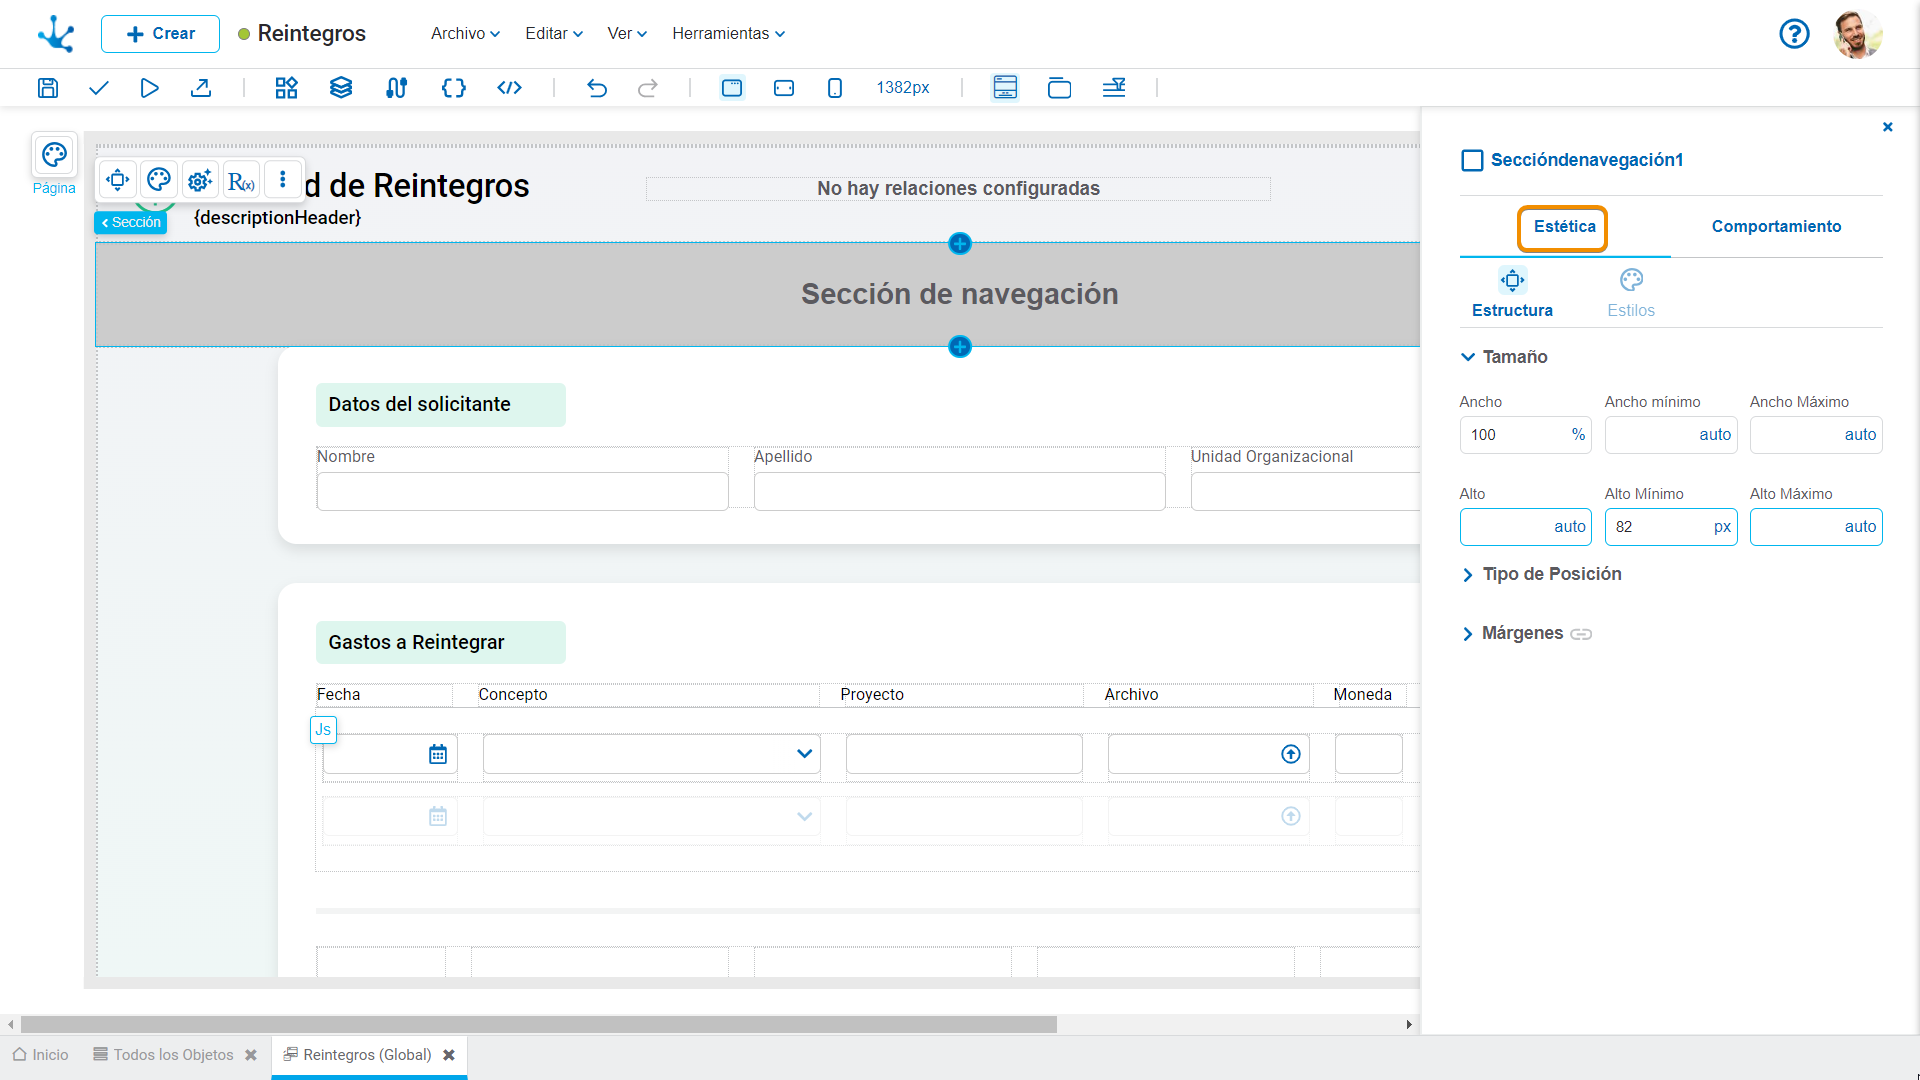Click the Save icon in toolbar
The image size is (1920, 1080).
pyautogui.click(x=48, y=88)
